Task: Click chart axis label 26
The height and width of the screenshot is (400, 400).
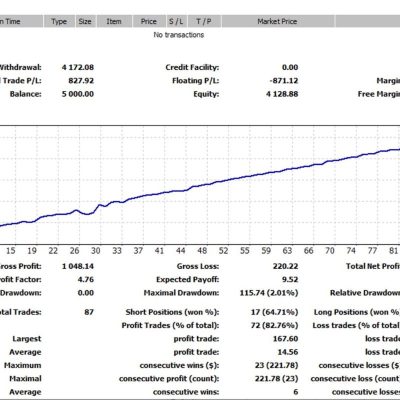Action: [x=75, y=251]
